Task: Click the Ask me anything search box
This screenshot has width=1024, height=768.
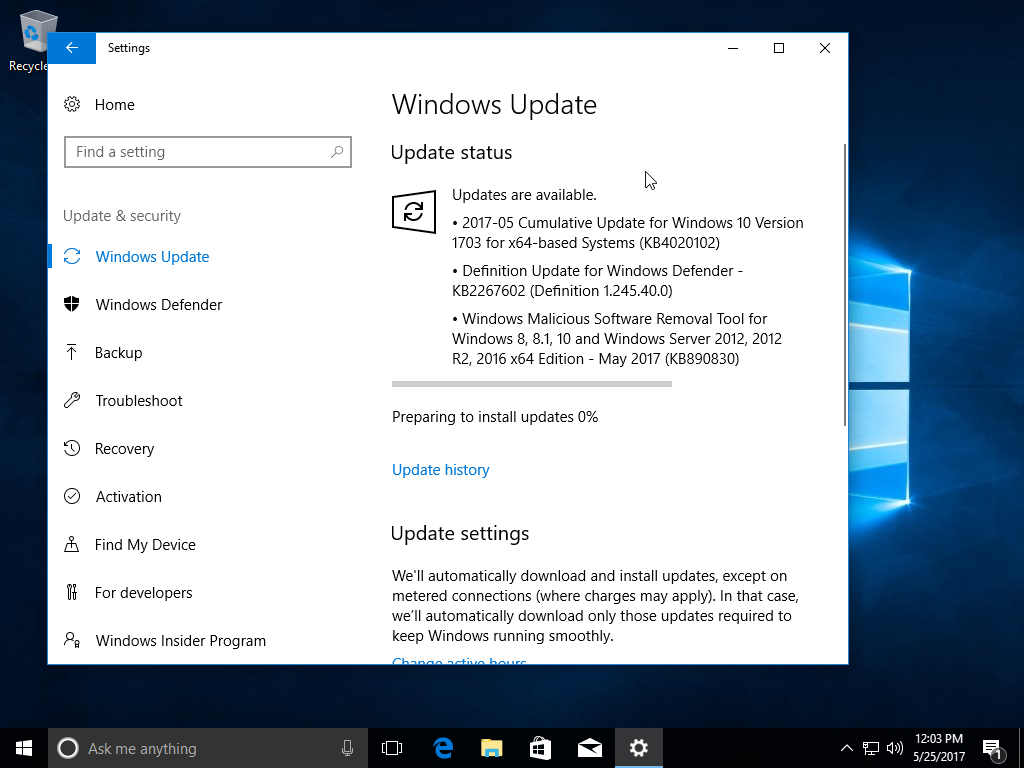Action: click(x=208, y=748)
